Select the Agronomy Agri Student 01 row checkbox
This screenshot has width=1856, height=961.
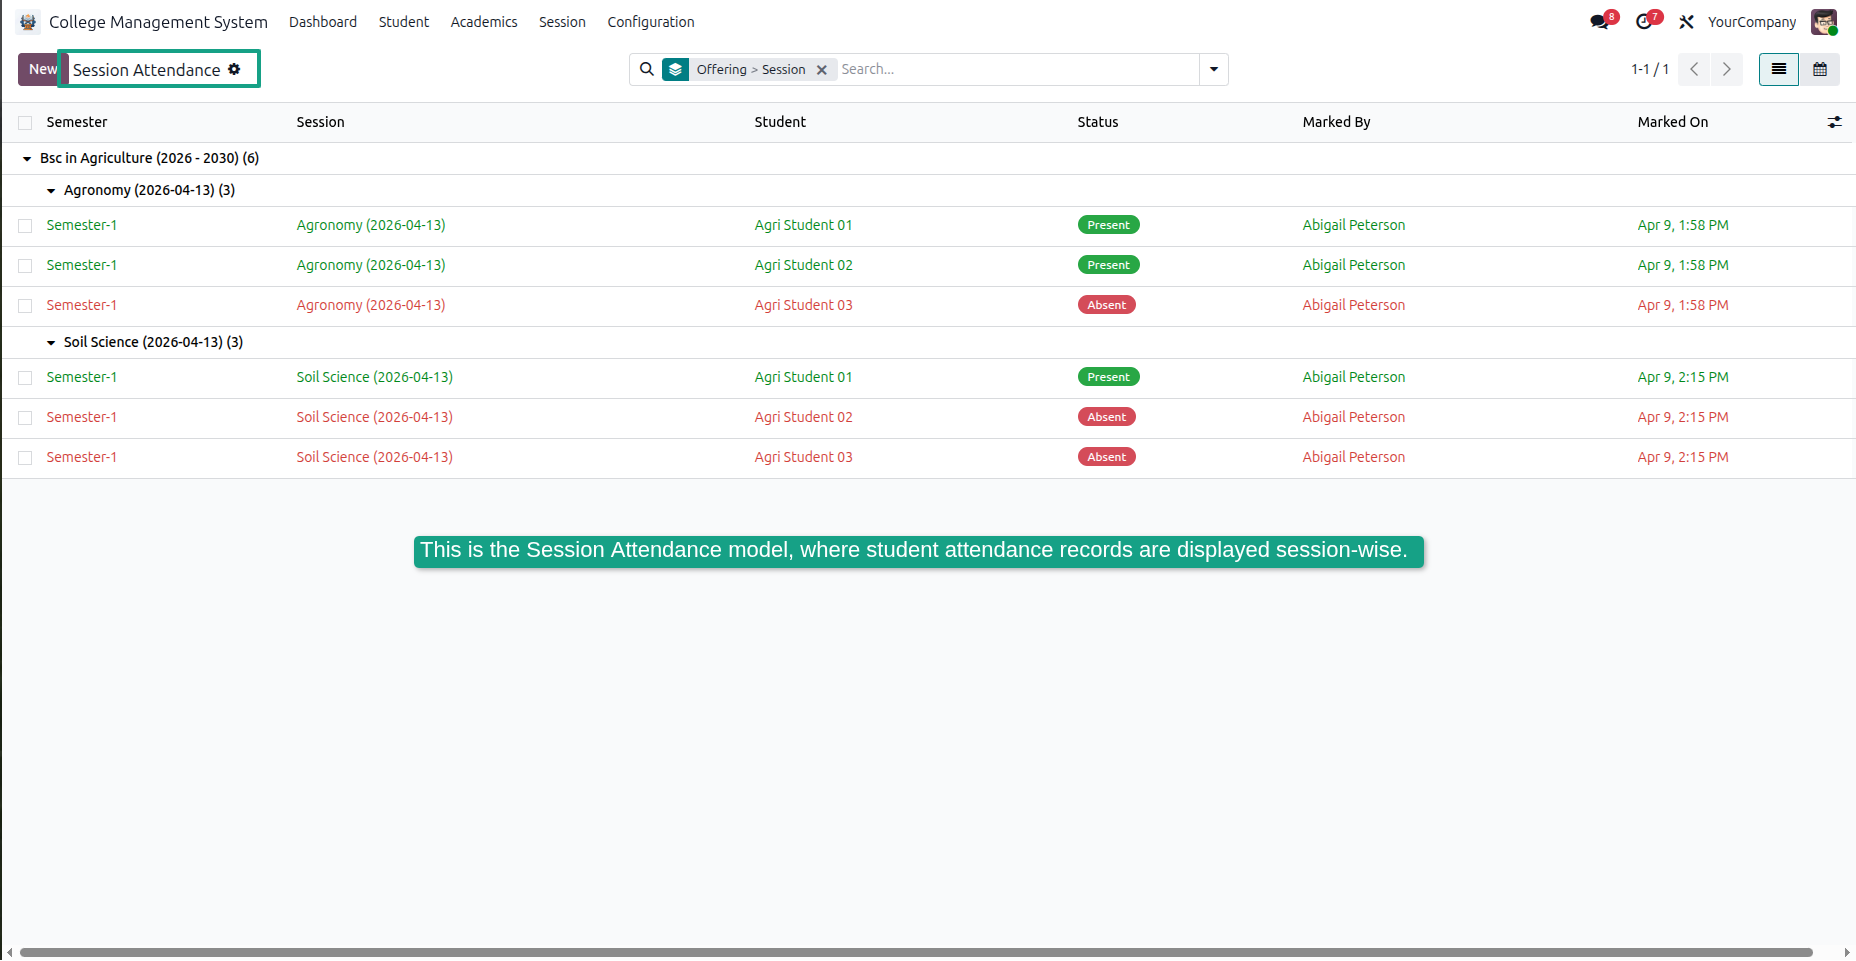pyautogui.click(x=25, y=226)
